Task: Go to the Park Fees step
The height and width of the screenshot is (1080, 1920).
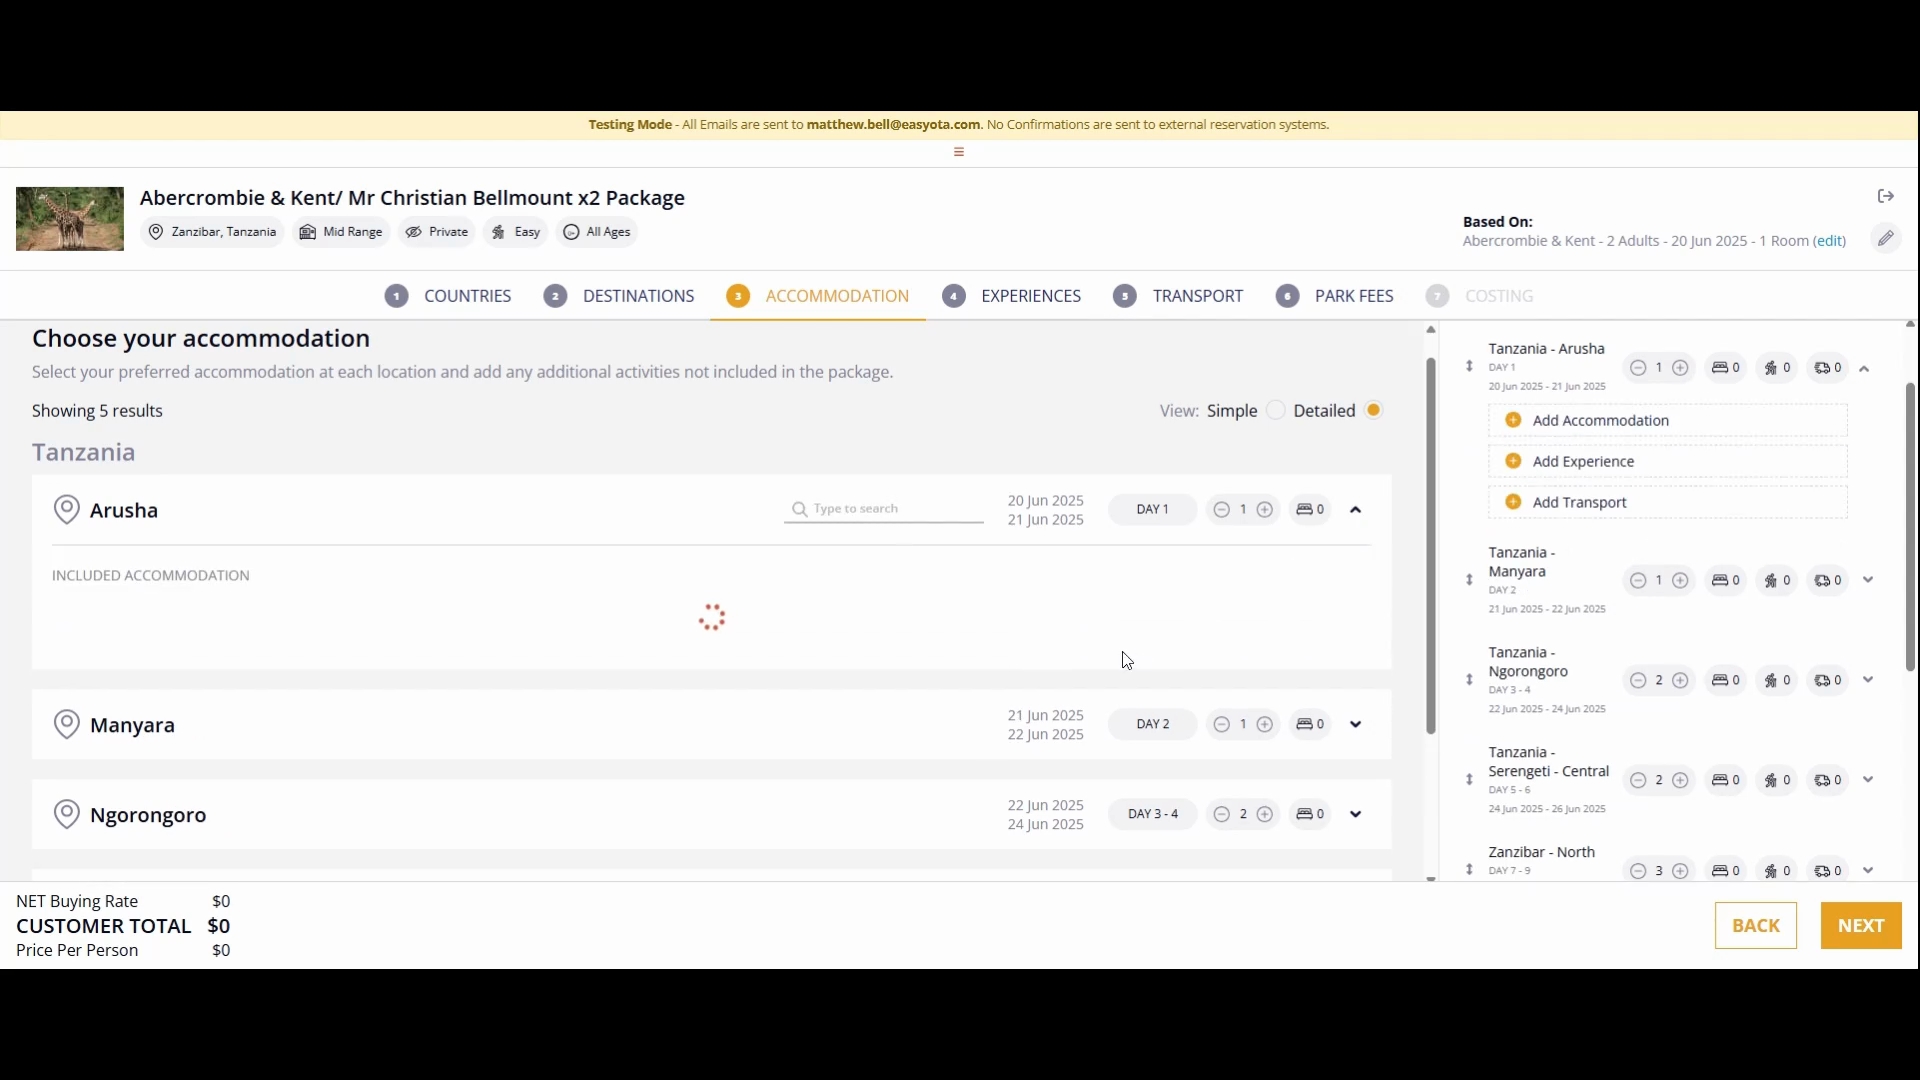Action: 1335,296
